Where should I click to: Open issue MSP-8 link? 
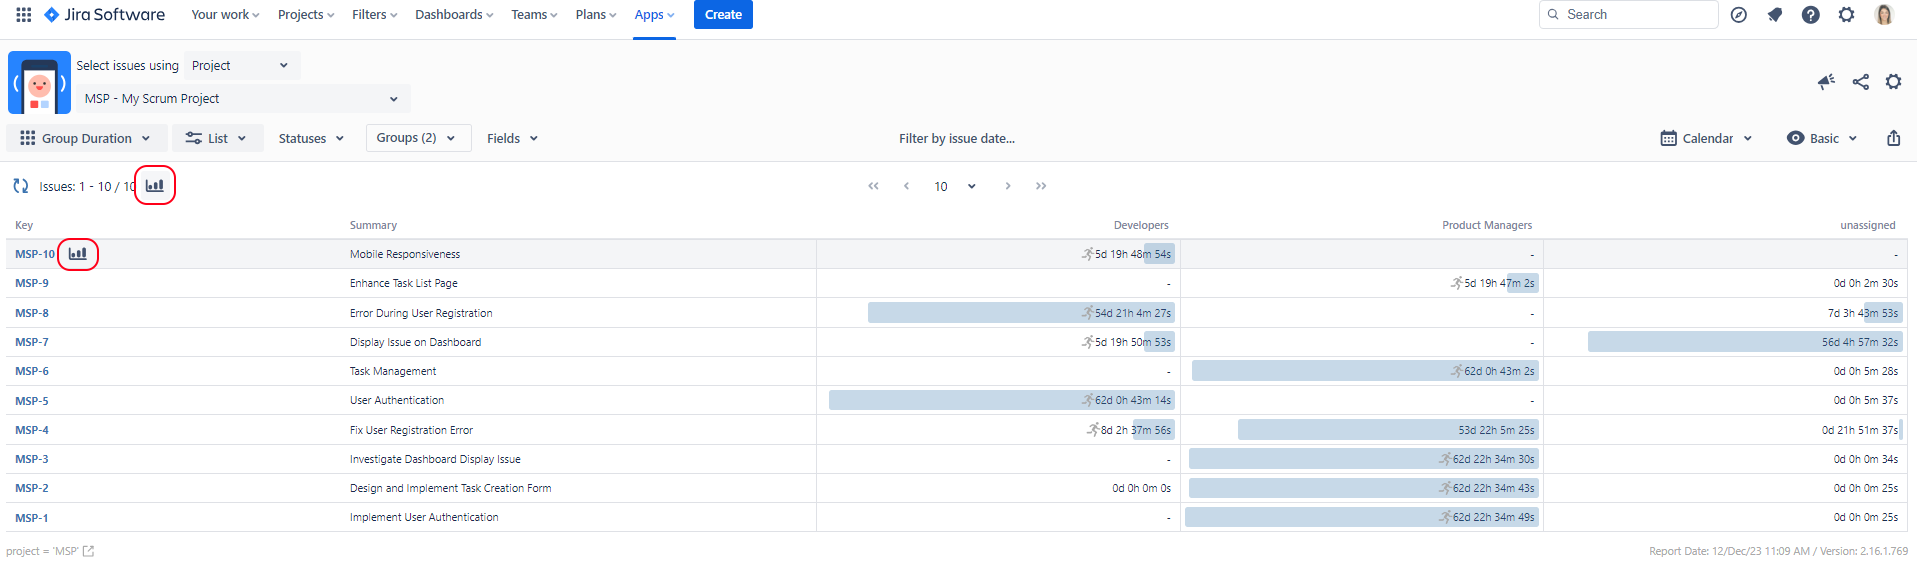32,313
